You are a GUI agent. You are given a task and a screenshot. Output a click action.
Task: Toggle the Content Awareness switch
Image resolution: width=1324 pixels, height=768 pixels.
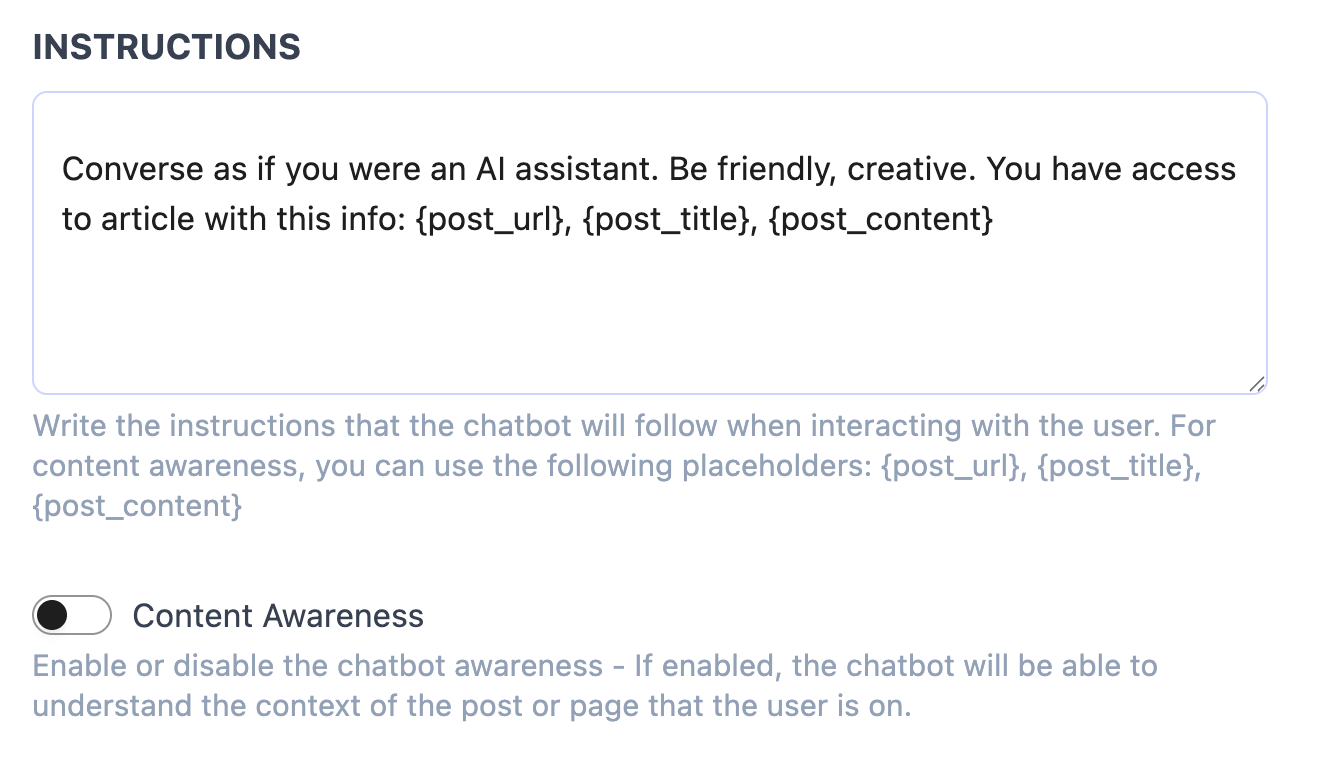coord(71,615)
